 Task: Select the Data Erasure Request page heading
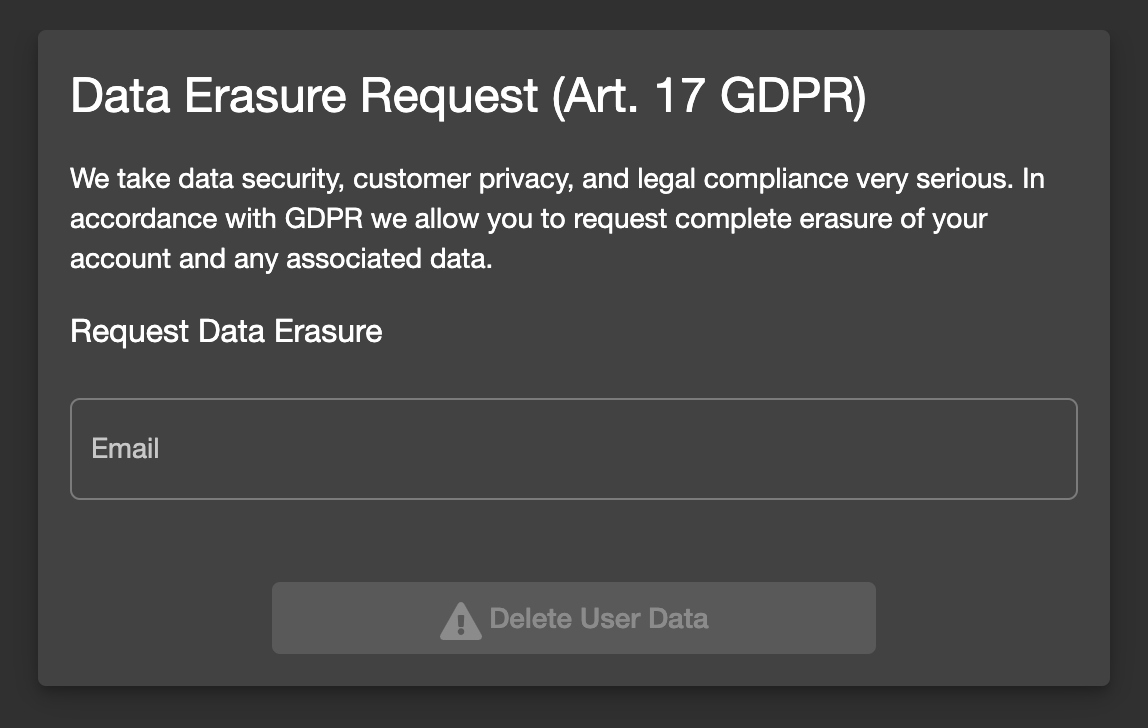[x=469, y=96]
